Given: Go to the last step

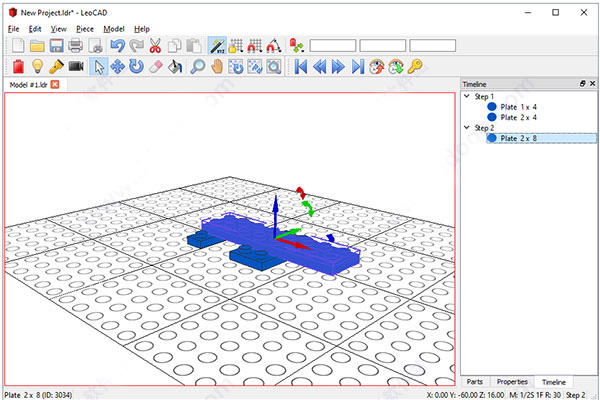Looking at the screenshot, I should tap(358, 67).
